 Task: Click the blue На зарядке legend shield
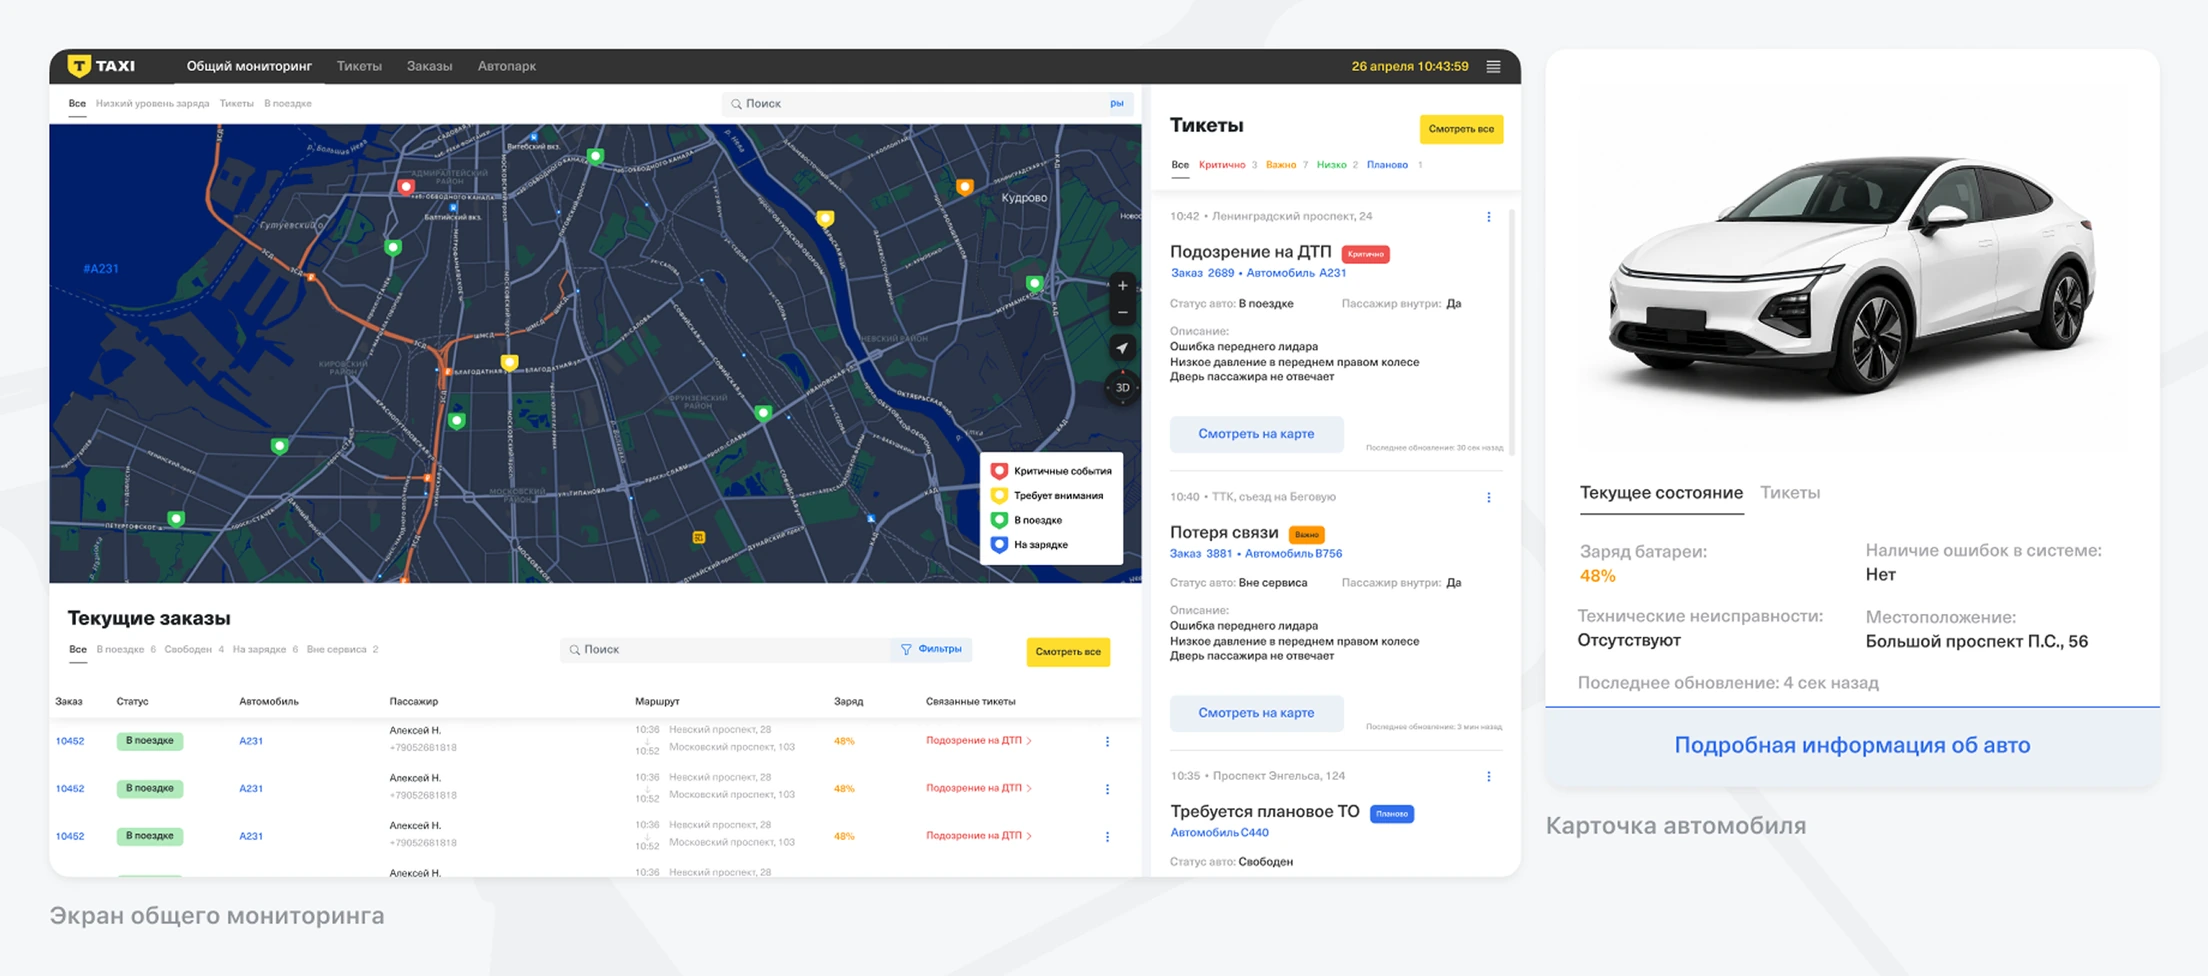pyautogui.click(x=999, y=545)
